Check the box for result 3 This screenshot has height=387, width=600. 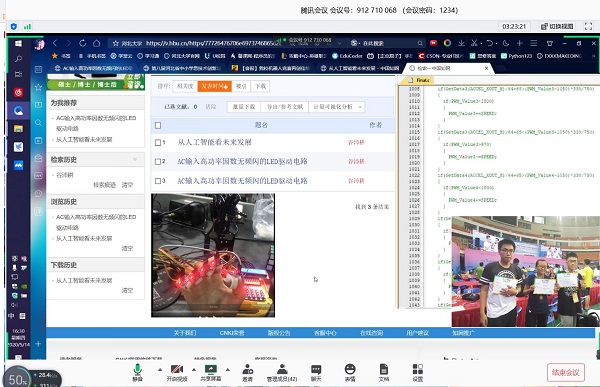coord(158,181)
